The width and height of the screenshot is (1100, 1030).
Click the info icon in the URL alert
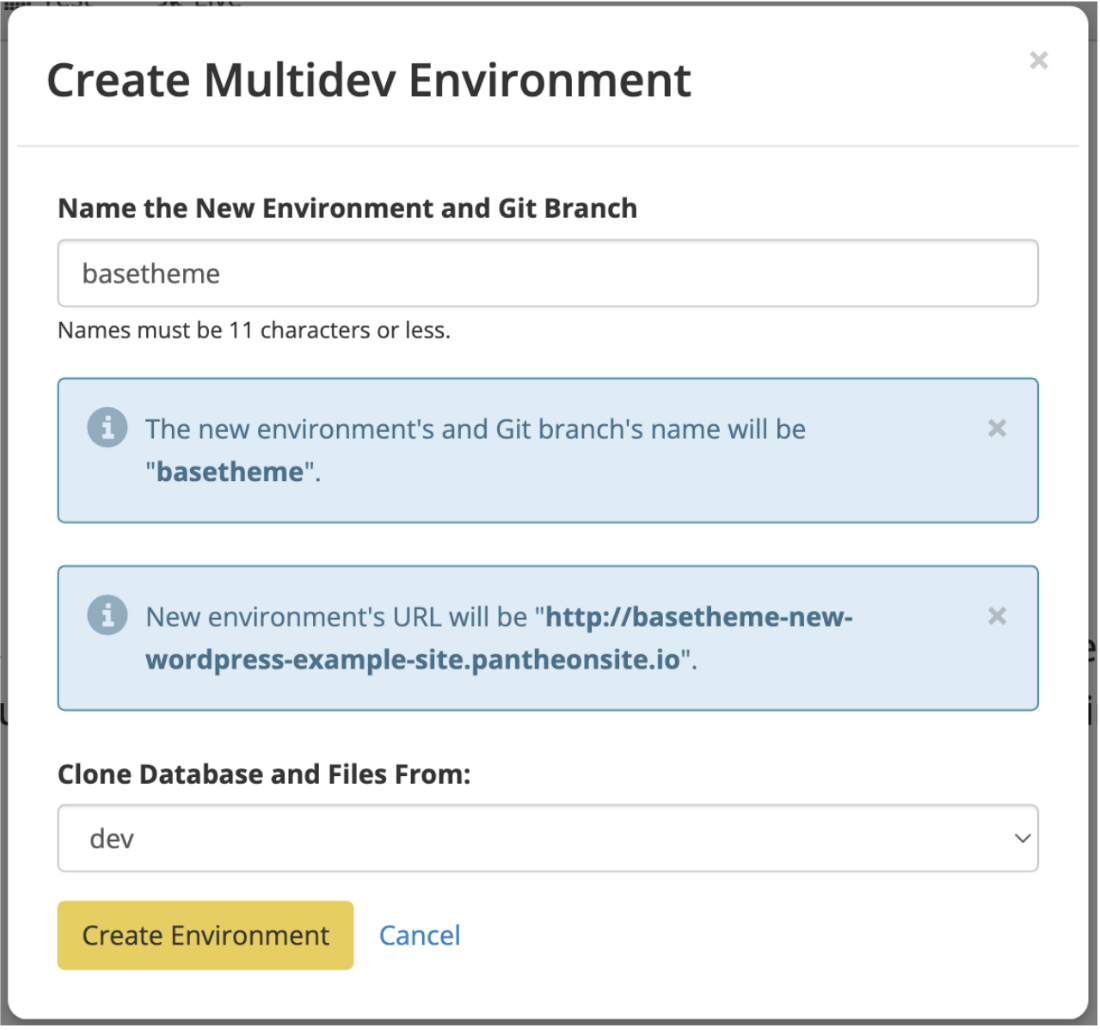pos(107,616)
